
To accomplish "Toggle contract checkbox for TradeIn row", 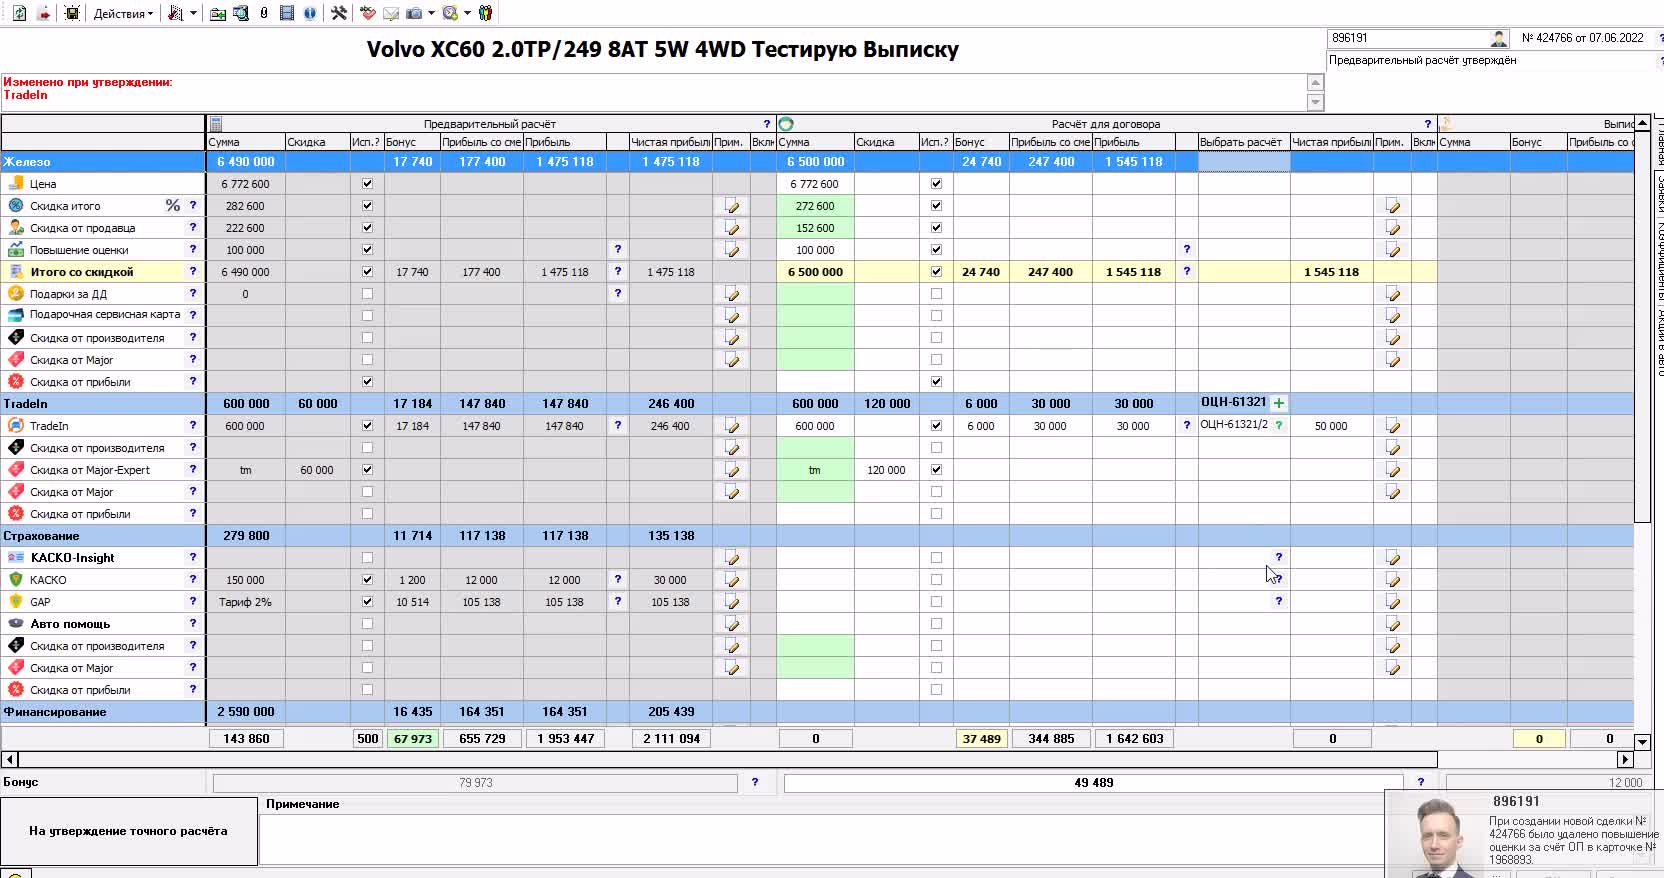I will [936, 426].
